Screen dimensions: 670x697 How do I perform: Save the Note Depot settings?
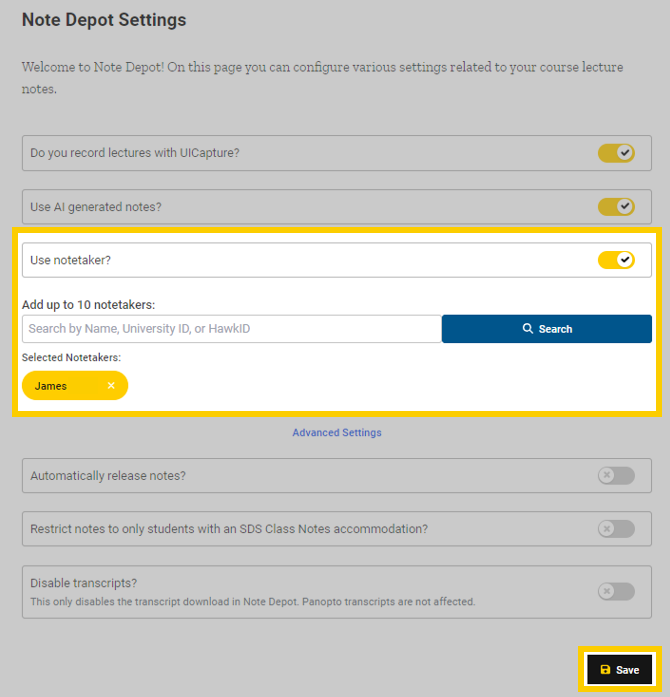click(x=619, y=670)
